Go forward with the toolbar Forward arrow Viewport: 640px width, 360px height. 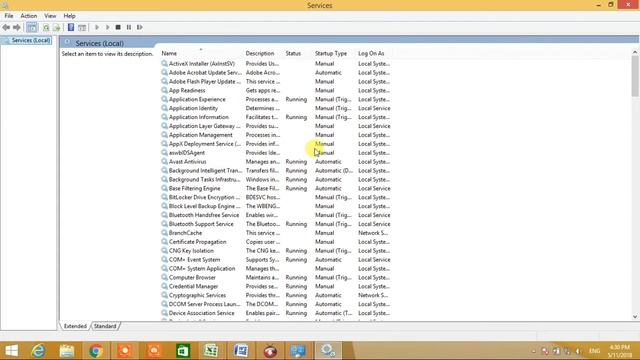tap(17, 27)
